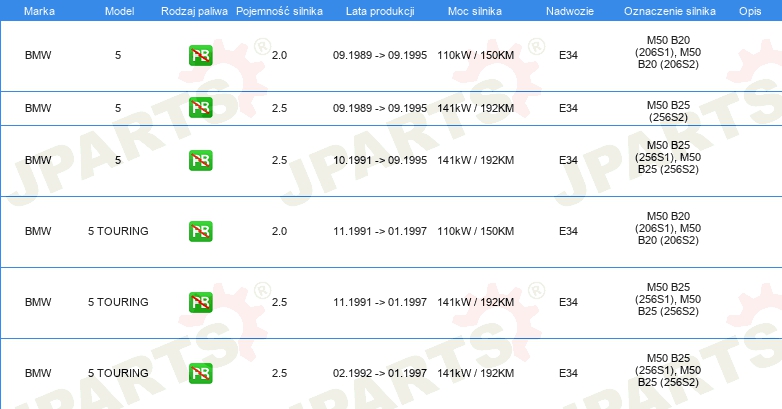The height and width of the screenshot is (409, 782).
Task: Select the Lata produkcji column header
Action: click(380, 11)
